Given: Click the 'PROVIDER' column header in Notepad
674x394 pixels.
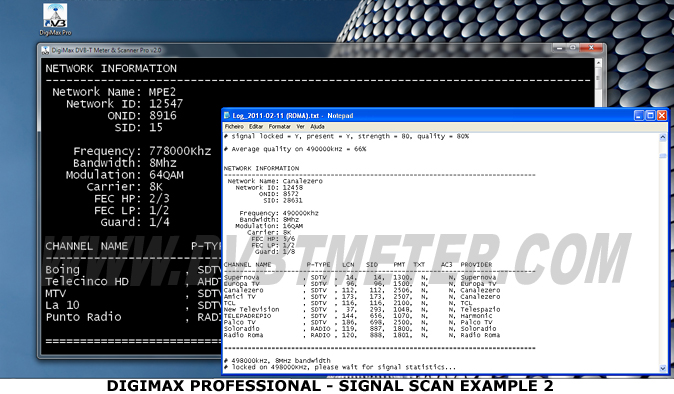Looking at the screenshot, I should coord(476,265).
